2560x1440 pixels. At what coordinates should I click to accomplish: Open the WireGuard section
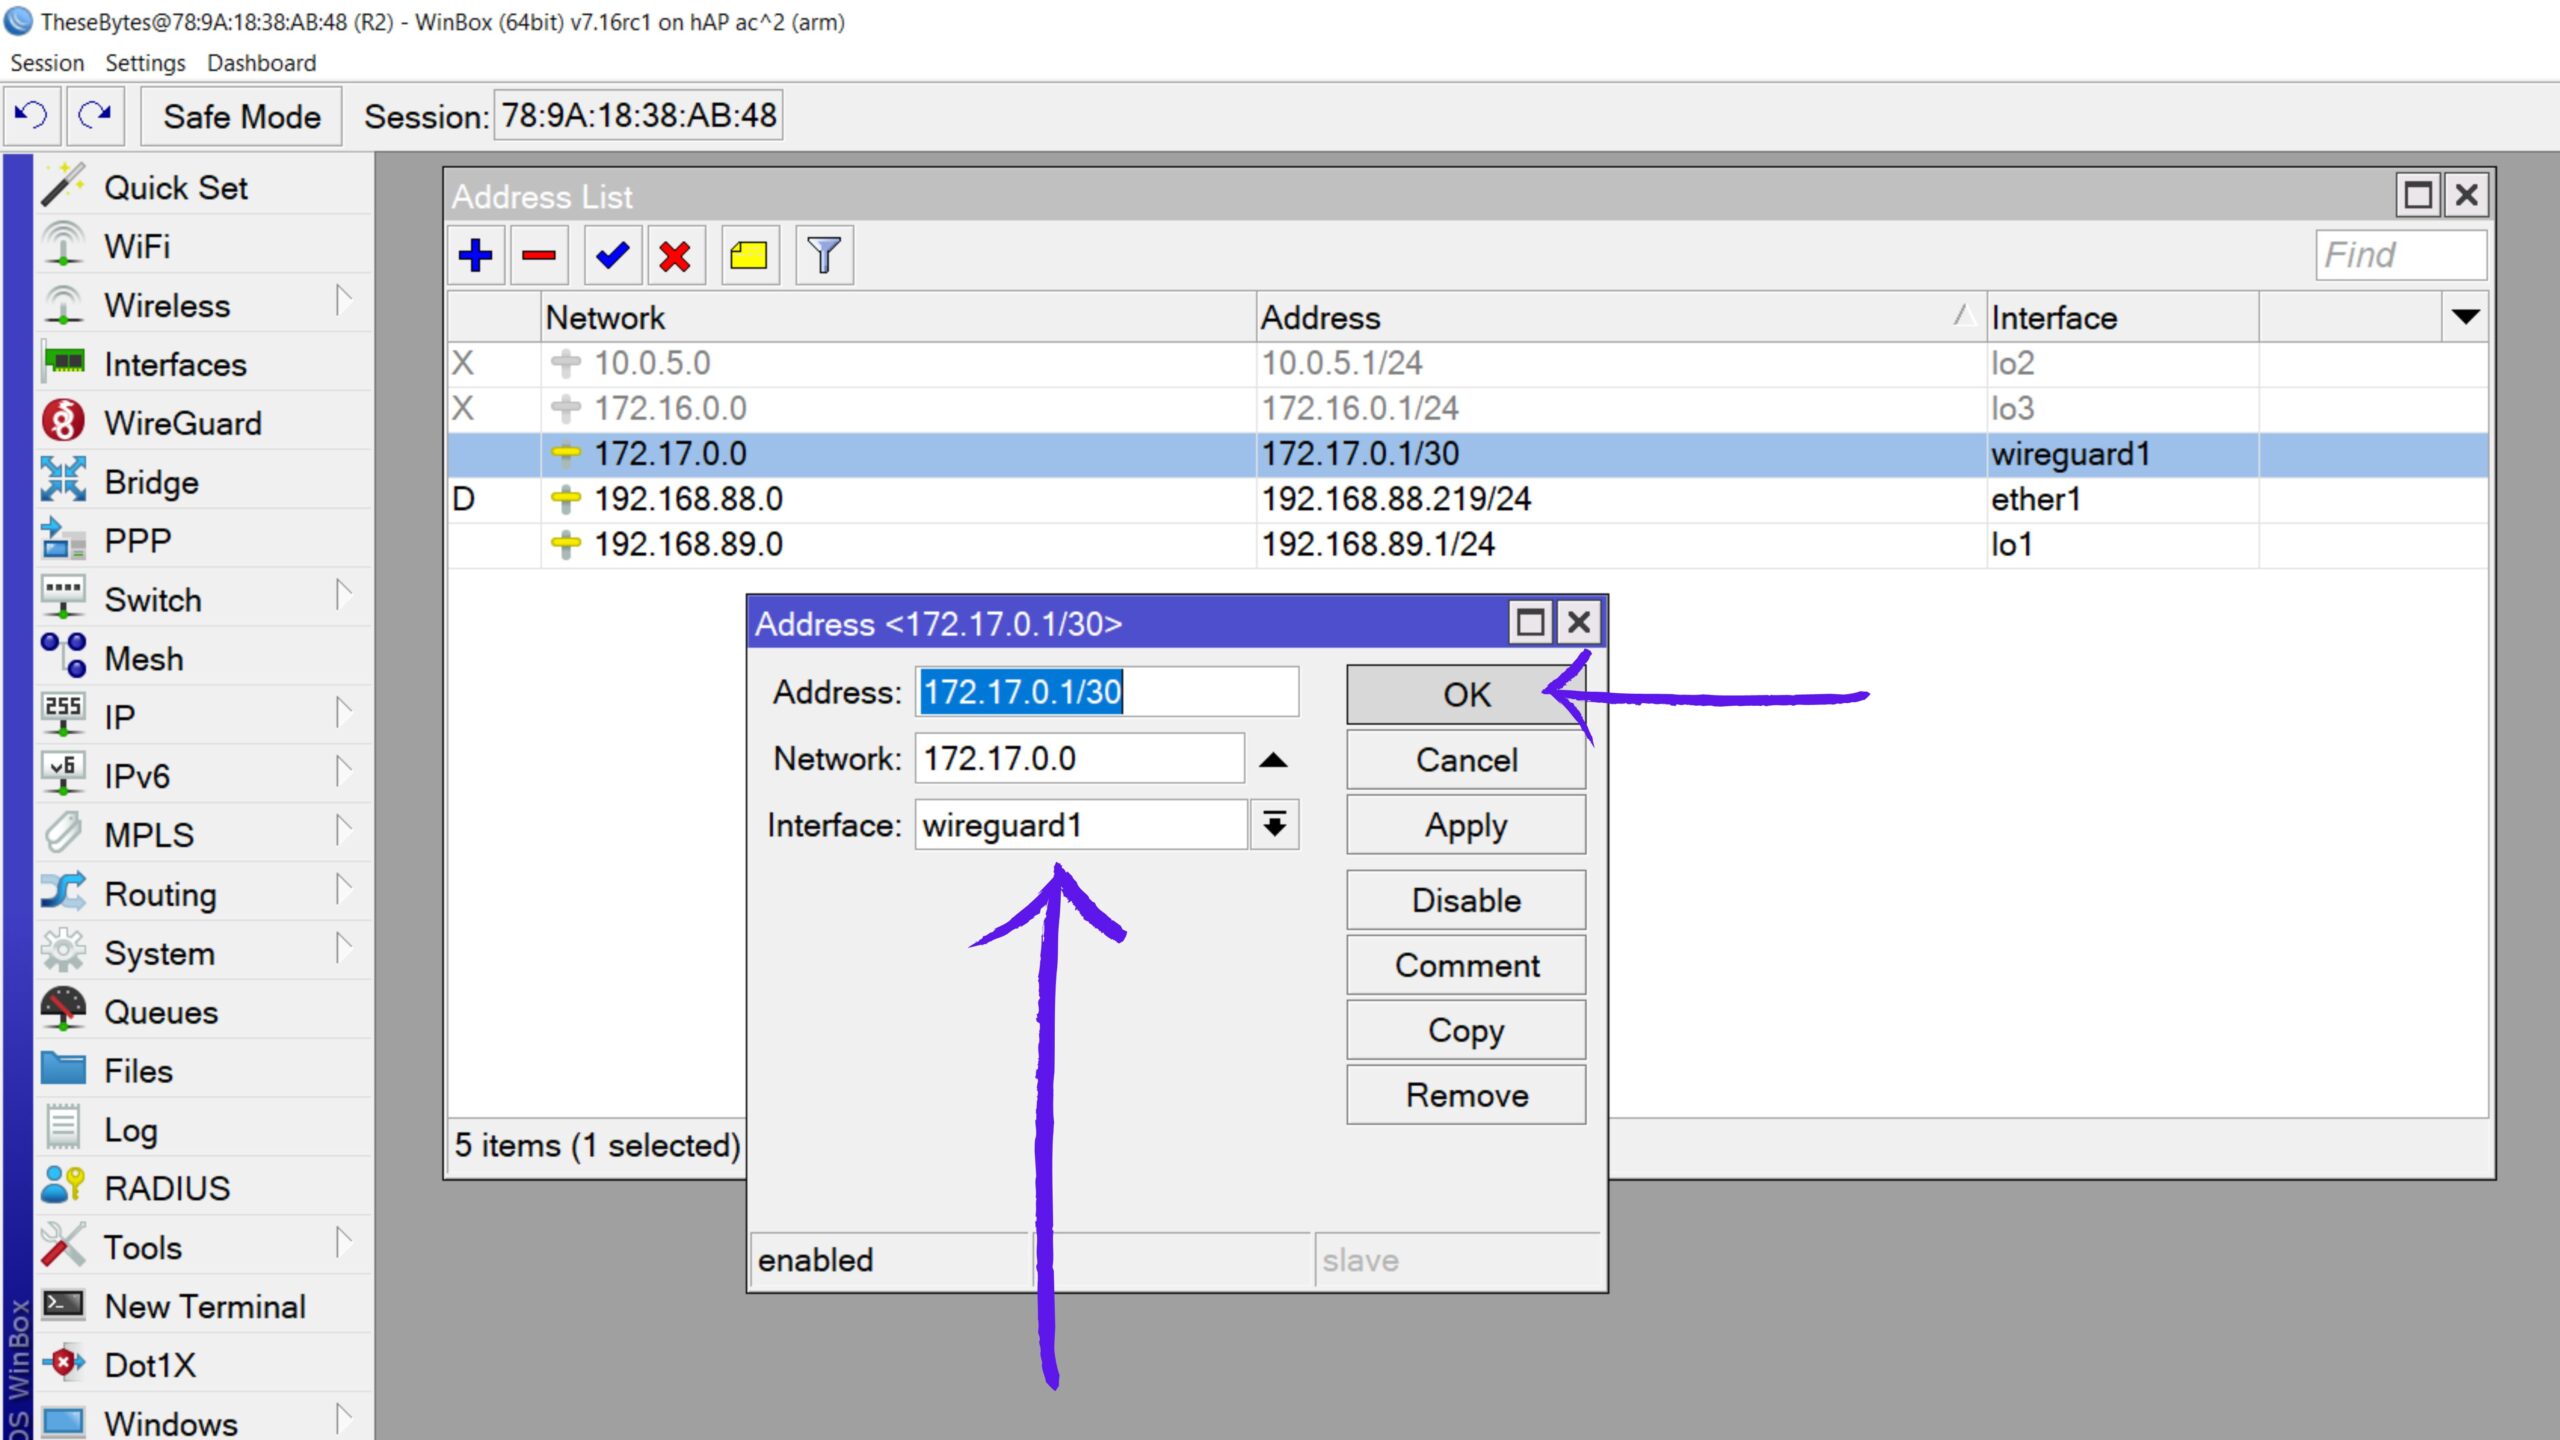tap(181, 422)
